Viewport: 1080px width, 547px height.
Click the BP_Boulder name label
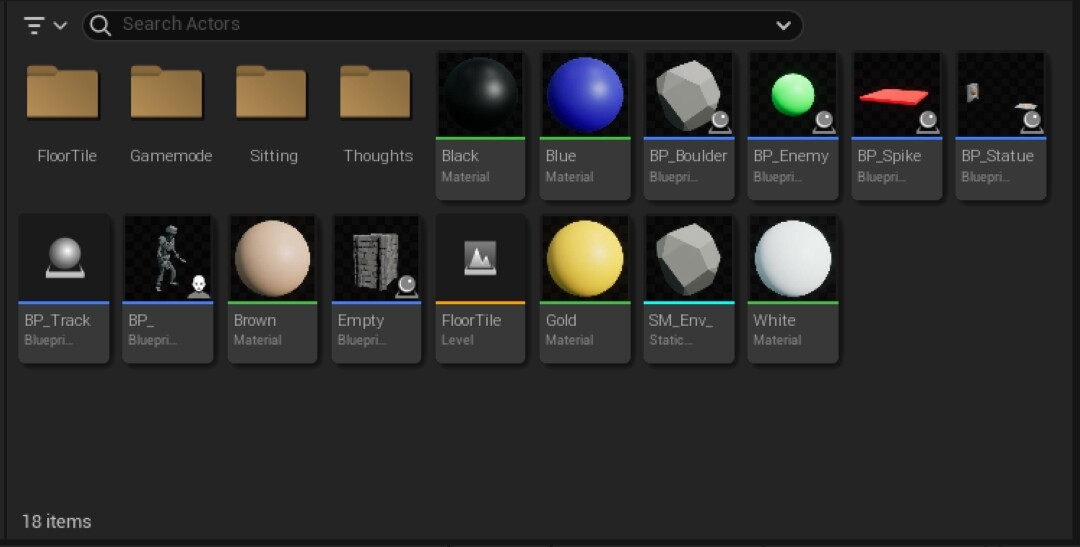688,156
